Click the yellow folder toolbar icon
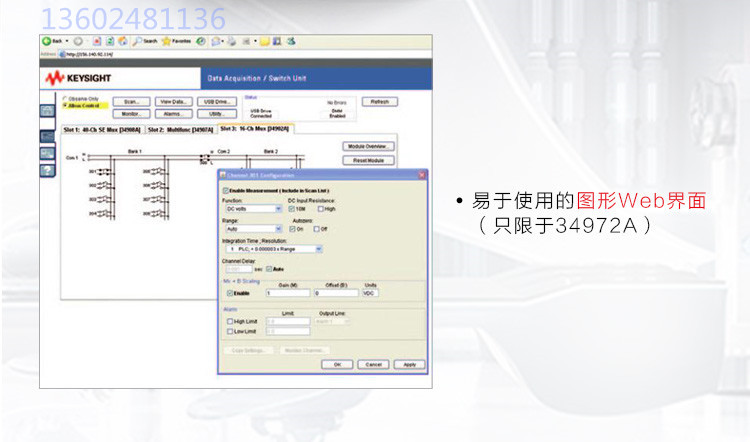Viewport: 750px width, 442px height. pyautogui.click(x=265, y=41)
